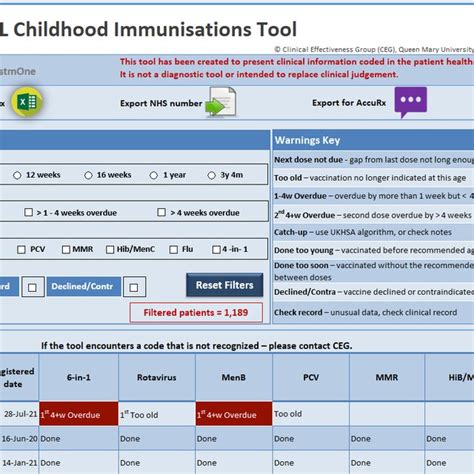Viewport: 474px width, 474px height.
Task: Select the 3y 4m radio button
Action: click(x=211, y=175)
